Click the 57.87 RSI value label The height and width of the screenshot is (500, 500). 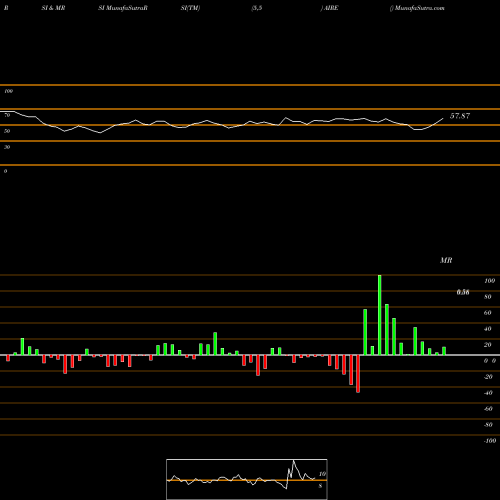pyautogui.click(x=460, y=116)
